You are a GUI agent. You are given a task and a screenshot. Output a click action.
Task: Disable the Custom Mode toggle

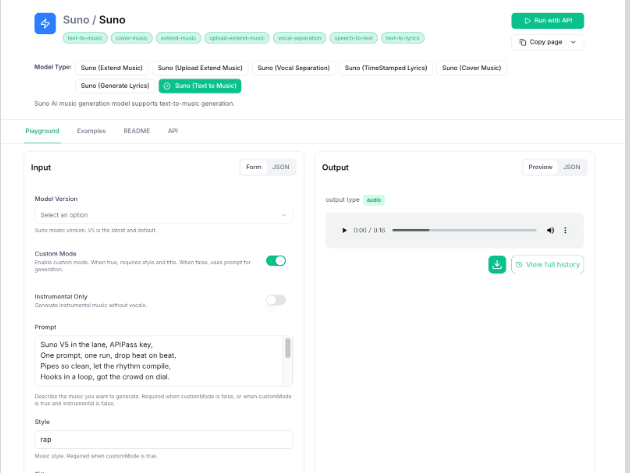(x=275, y=261)
